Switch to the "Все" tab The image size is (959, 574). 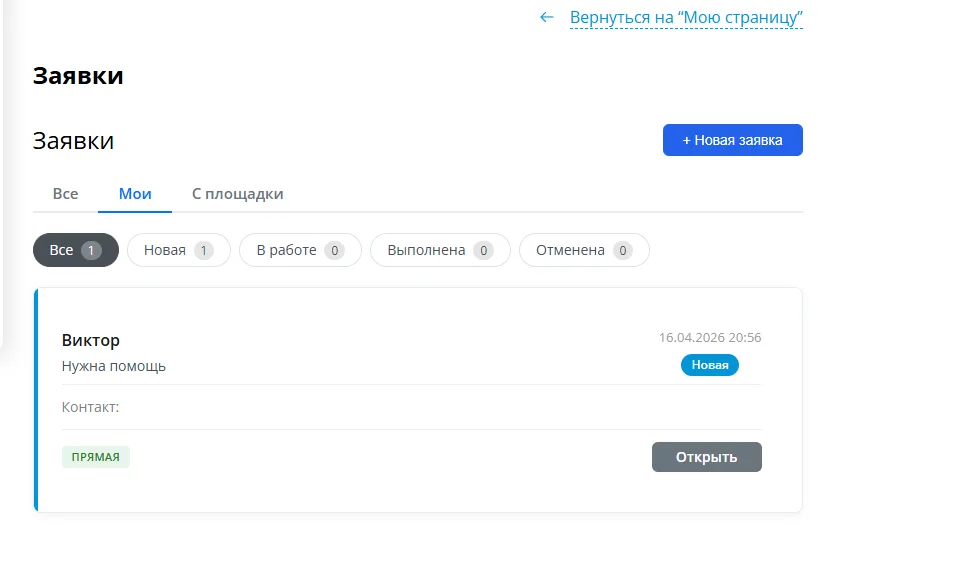(x=65, y=194)
